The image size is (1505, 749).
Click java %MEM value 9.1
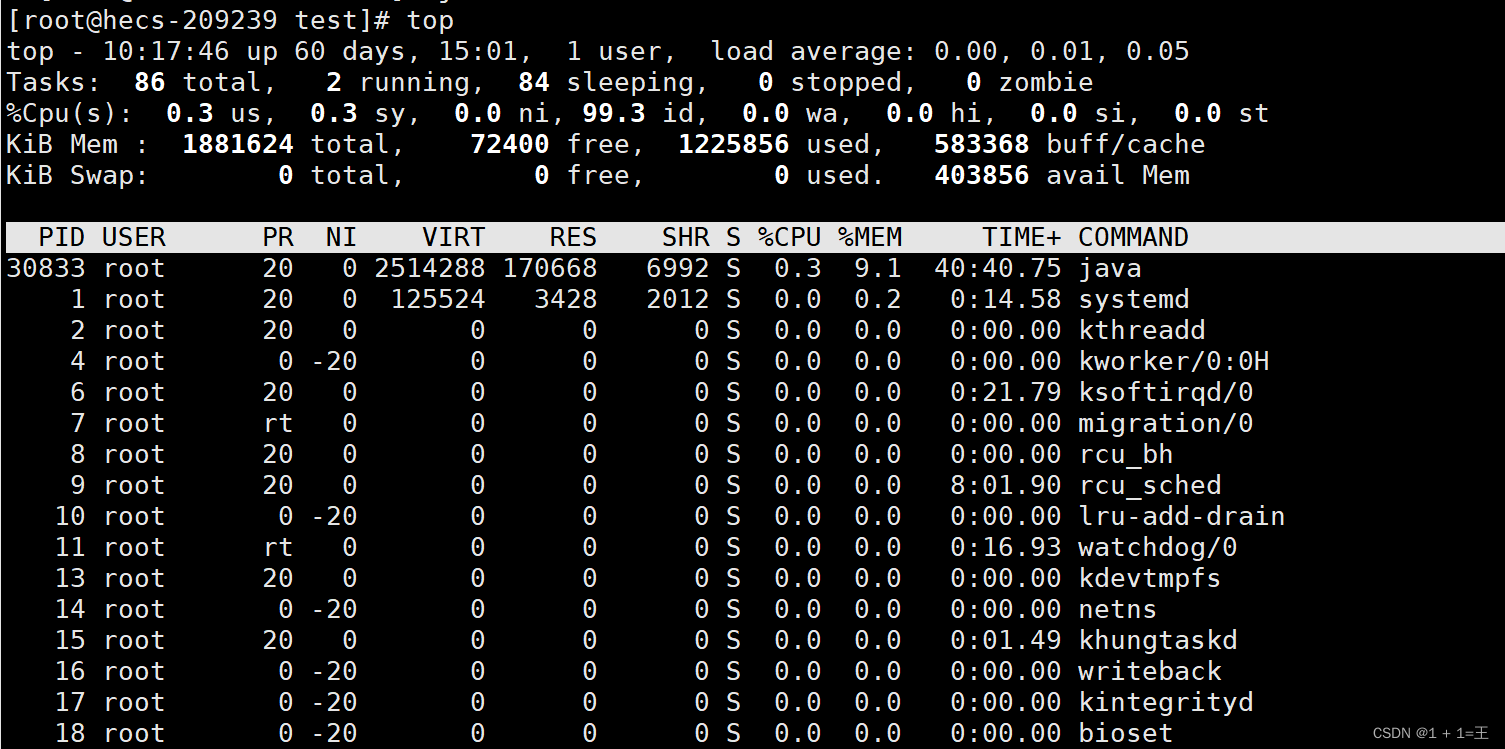(x=878, y=269)
